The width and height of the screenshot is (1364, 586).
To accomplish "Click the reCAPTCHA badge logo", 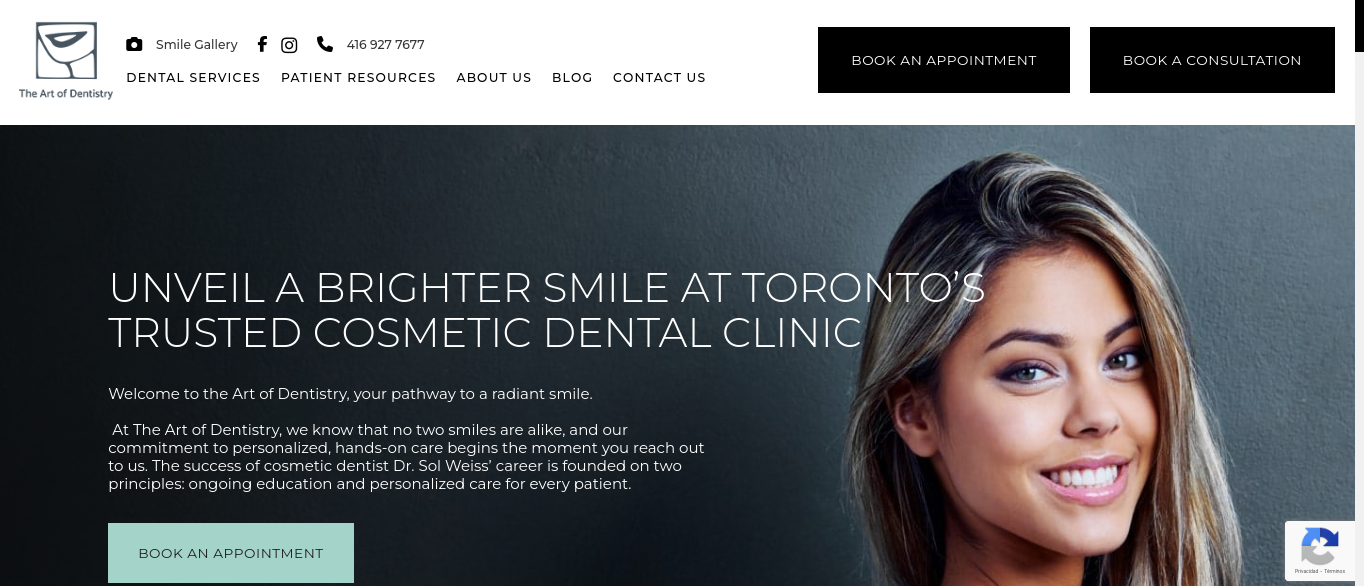I will coord(1320,548).
